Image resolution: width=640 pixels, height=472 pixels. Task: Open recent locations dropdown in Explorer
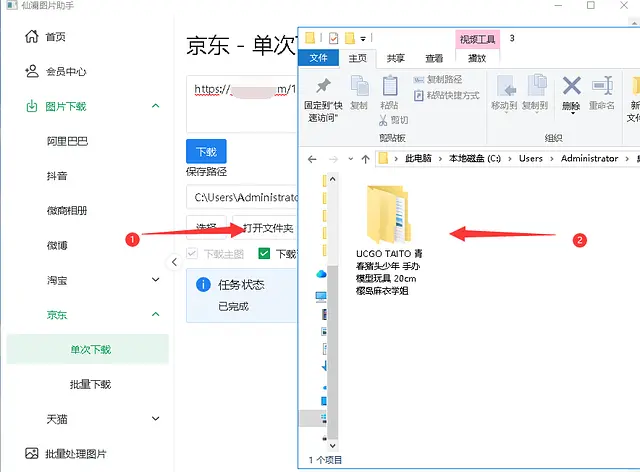pos(350,159)
